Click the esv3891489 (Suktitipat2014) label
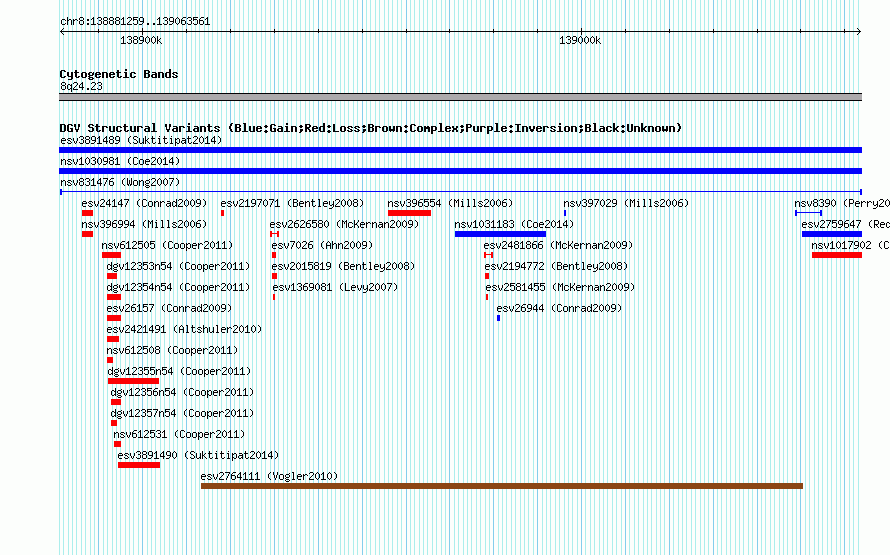 141,140
